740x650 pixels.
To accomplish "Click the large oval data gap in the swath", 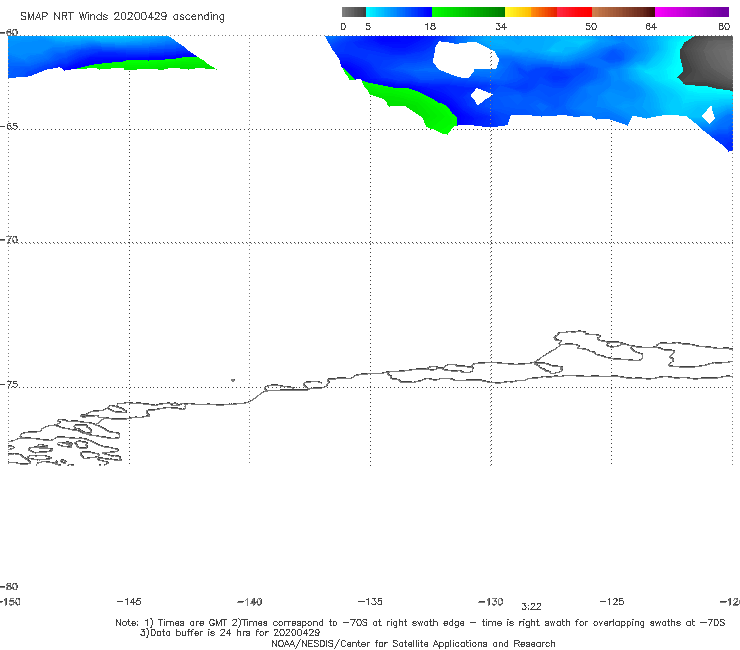I will click(x=465, y=59).
